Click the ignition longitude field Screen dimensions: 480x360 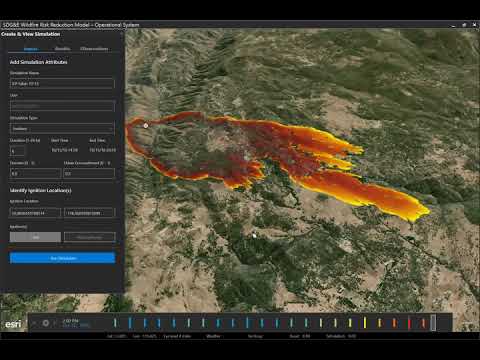(x=89, y=213)
